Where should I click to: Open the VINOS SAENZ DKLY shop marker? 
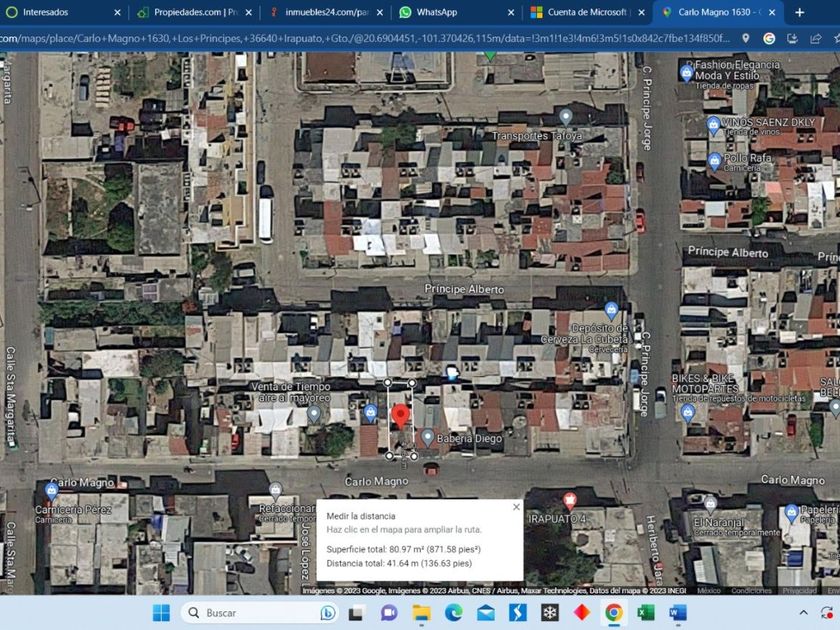(x=713, y=126)
